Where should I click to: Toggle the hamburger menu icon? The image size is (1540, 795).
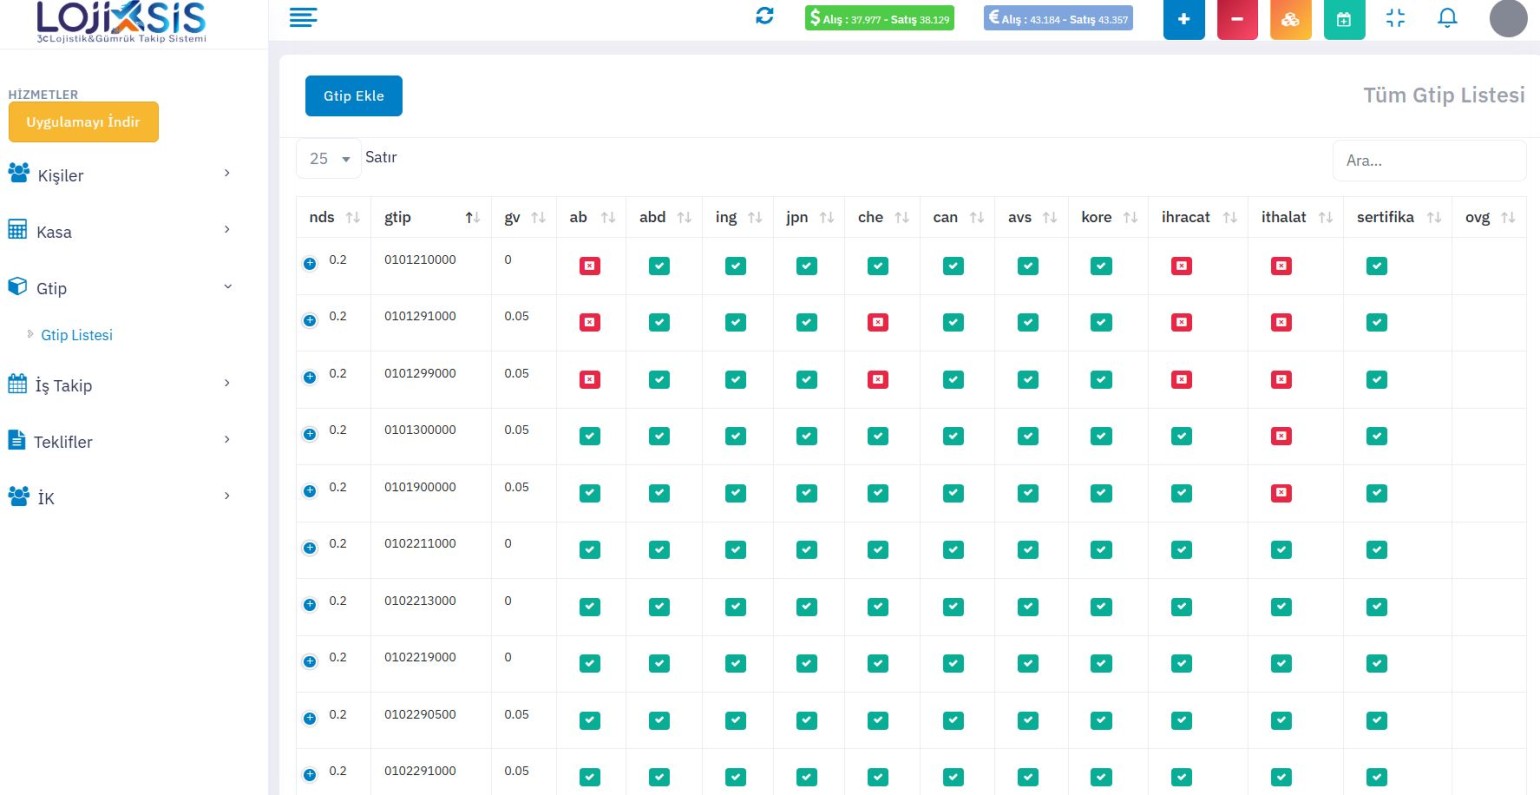tap(303, 17)
